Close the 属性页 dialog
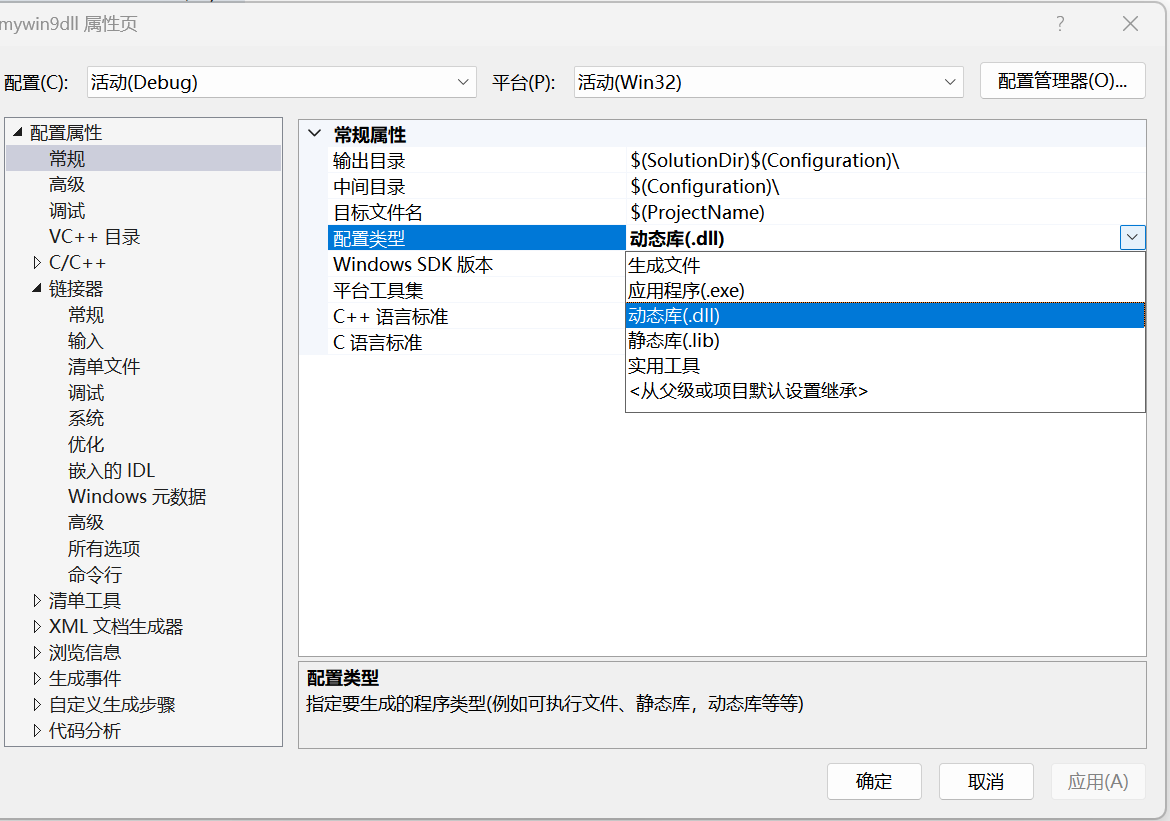The width and height of the screenshot is (1170, 821). pos(1130,24)
